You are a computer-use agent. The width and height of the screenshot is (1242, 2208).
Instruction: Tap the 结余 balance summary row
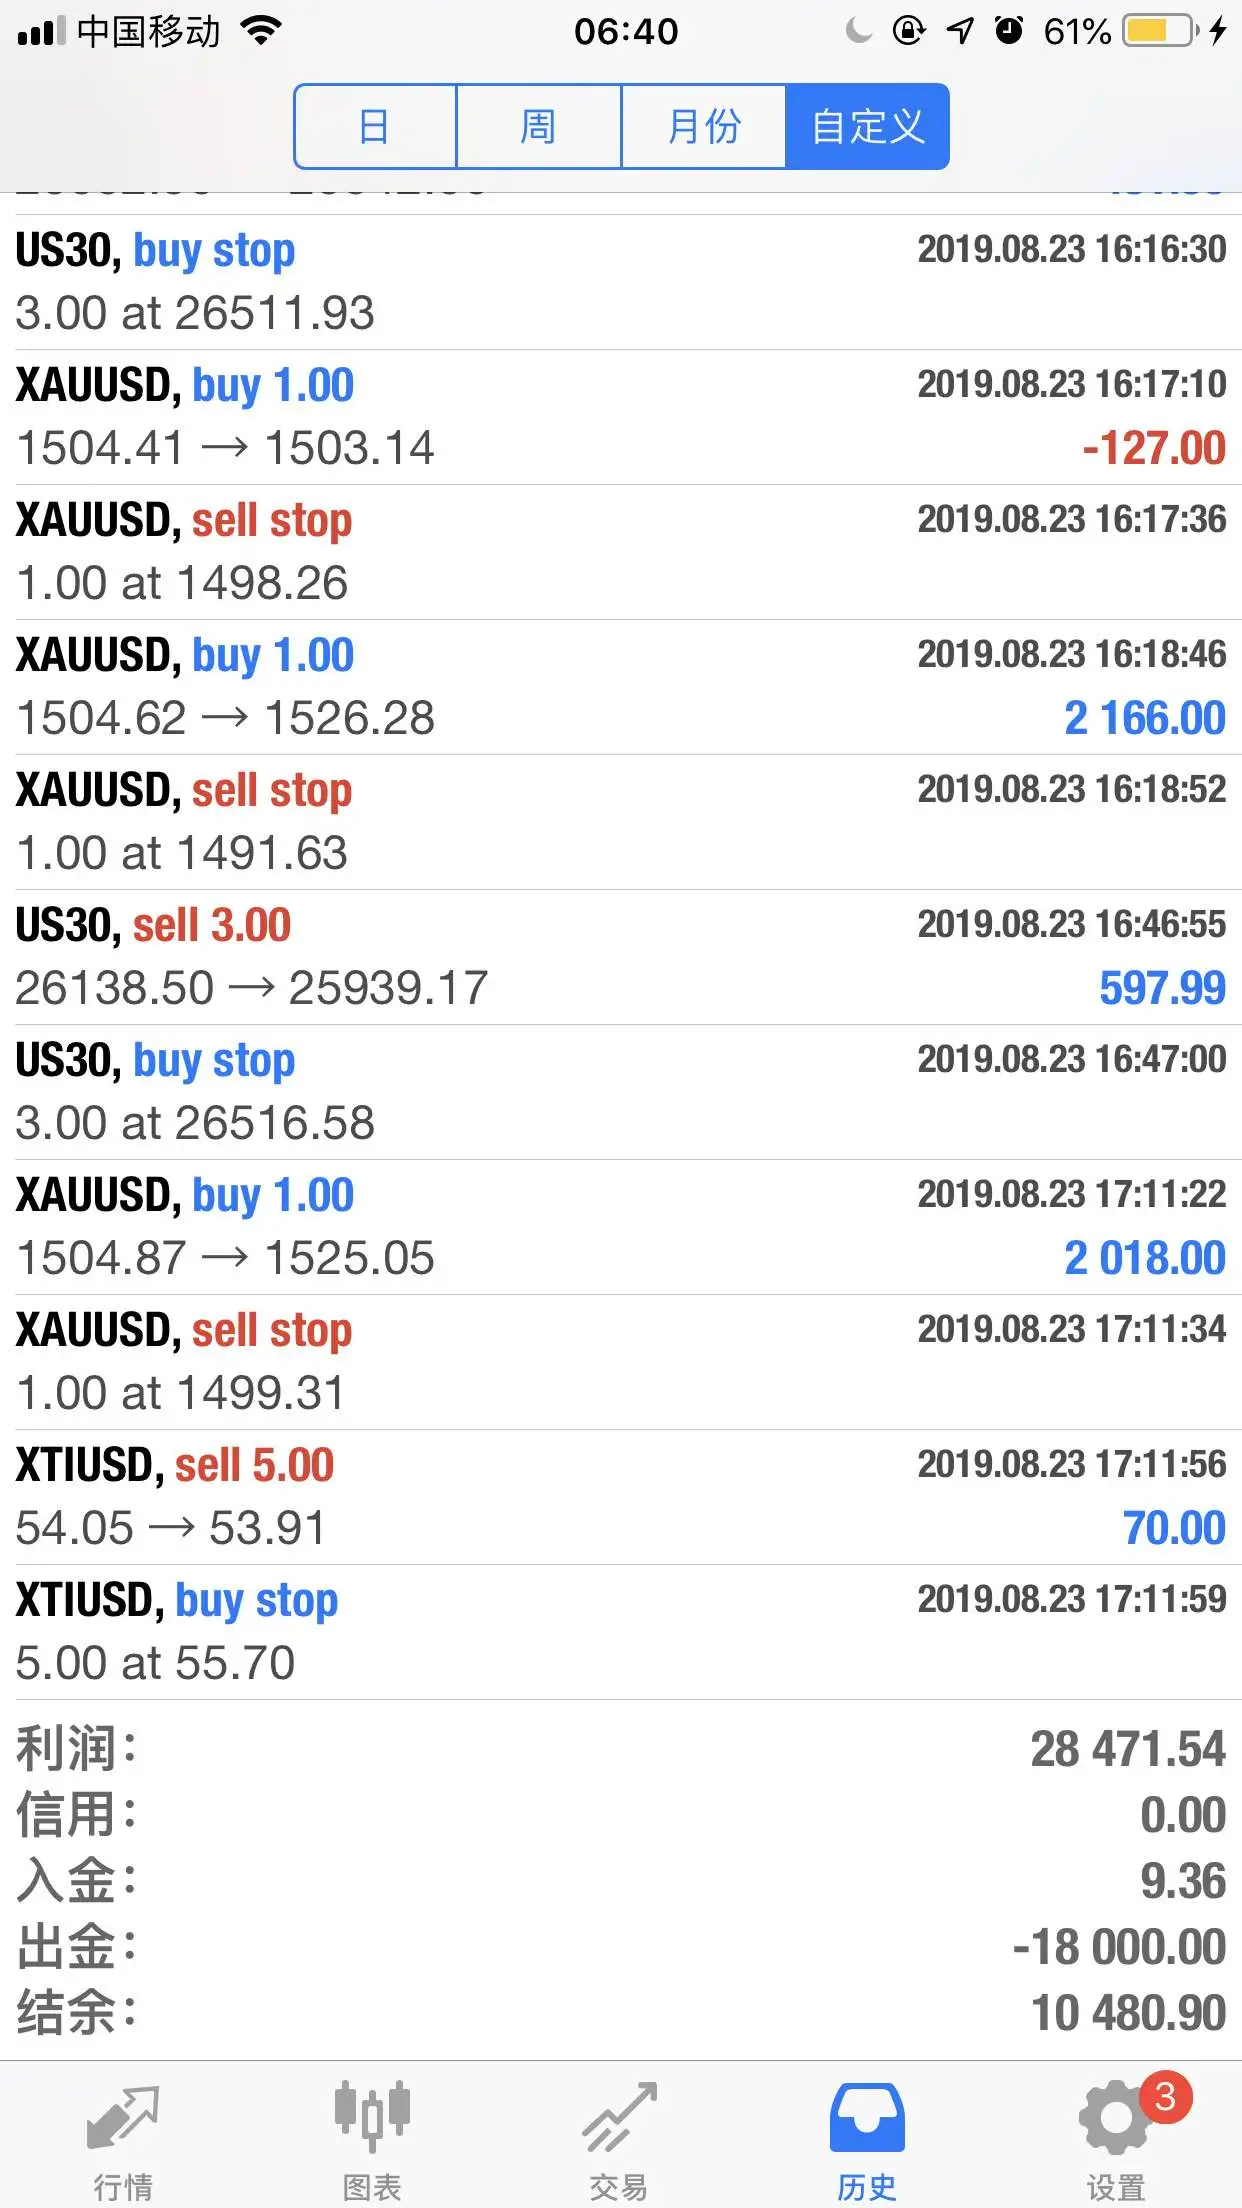[621, 2013]
